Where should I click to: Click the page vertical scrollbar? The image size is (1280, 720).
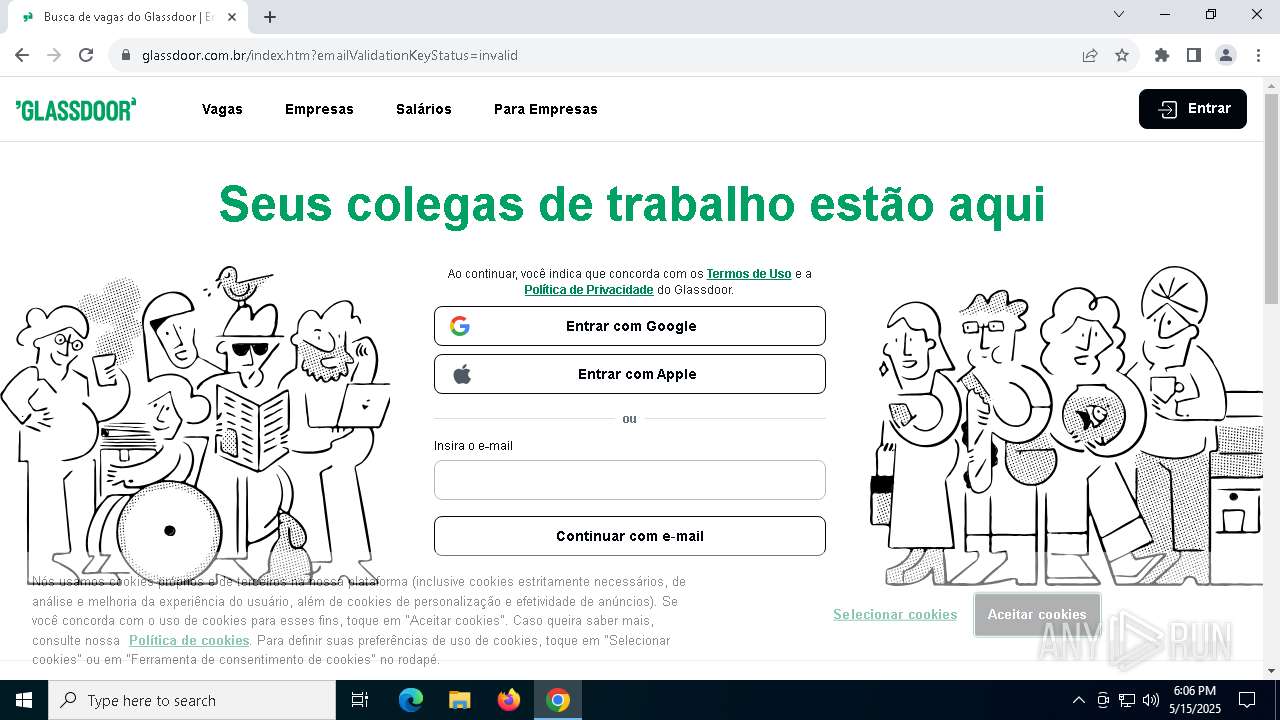click(1271, 200)
